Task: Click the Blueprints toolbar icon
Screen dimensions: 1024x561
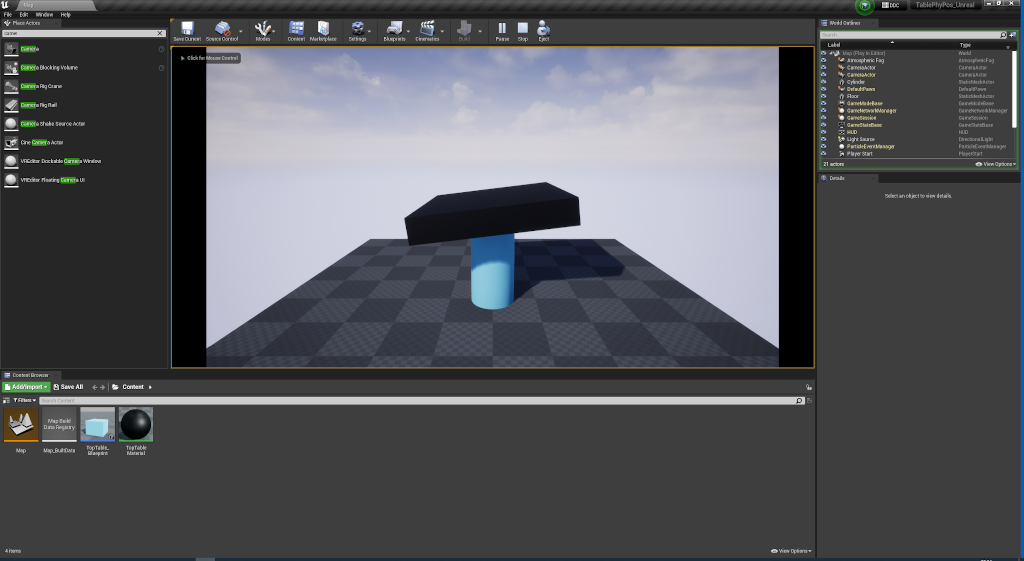Action: (394, 31)
